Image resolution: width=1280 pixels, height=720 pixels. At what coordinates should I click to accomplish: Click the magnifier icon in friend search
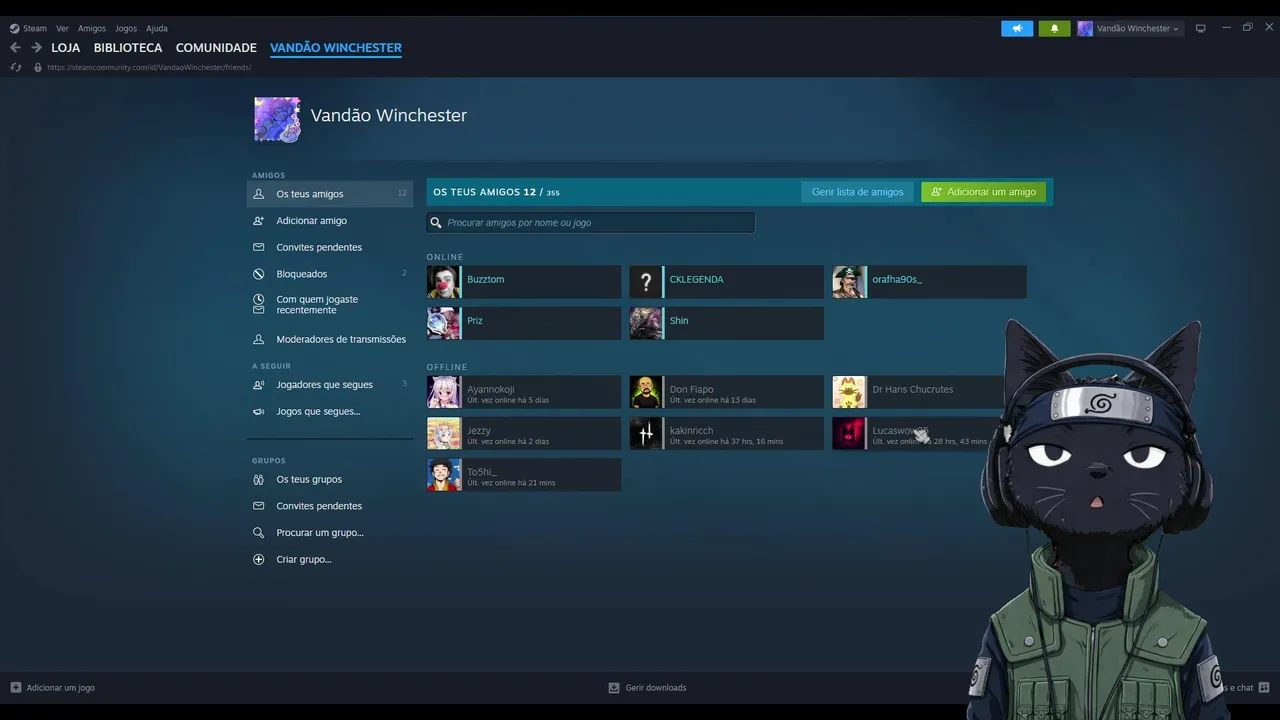point(436,222)
